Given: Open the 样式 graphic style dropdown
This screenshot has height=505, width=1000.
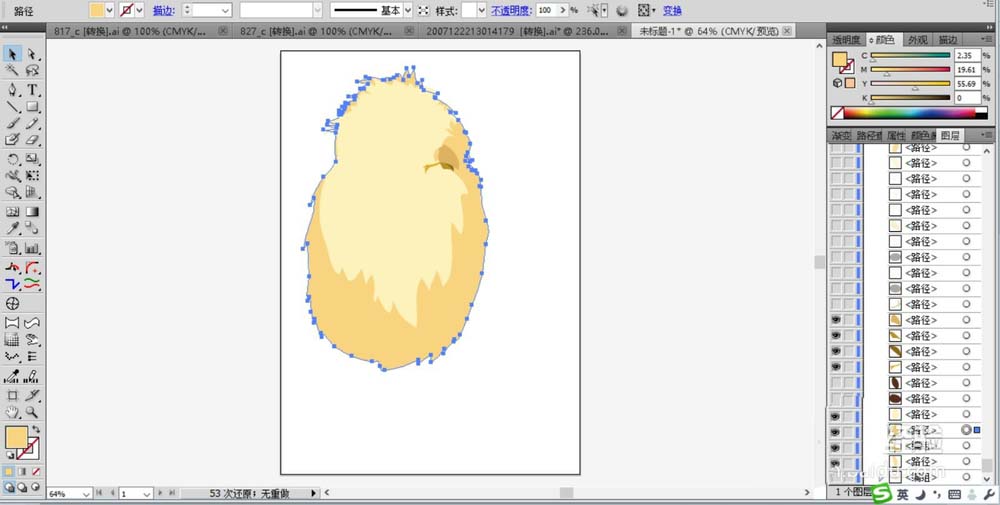Looking at the screenshot, I should [x=482, y=10].
